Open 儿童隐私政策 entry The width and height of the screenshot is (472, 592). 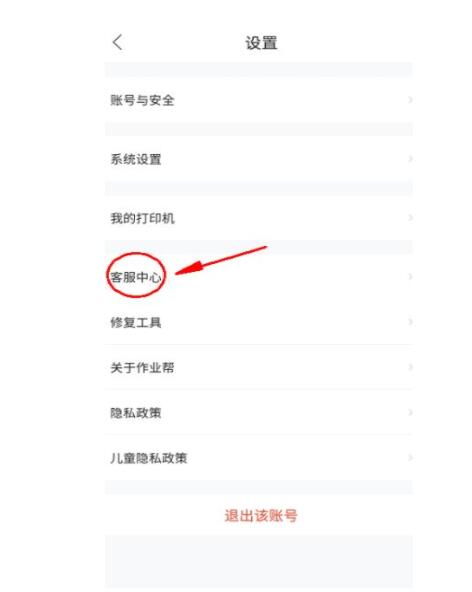(259, 458)
